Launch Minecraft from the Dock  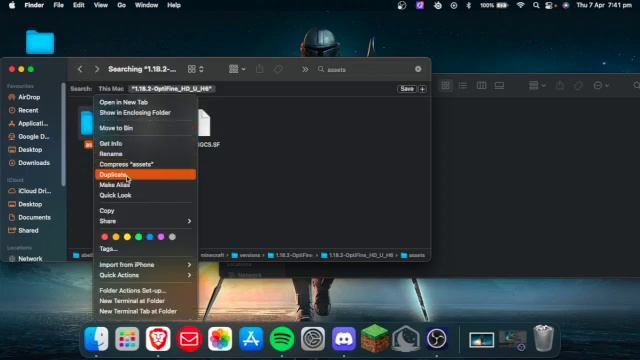(x=375, y=338)
